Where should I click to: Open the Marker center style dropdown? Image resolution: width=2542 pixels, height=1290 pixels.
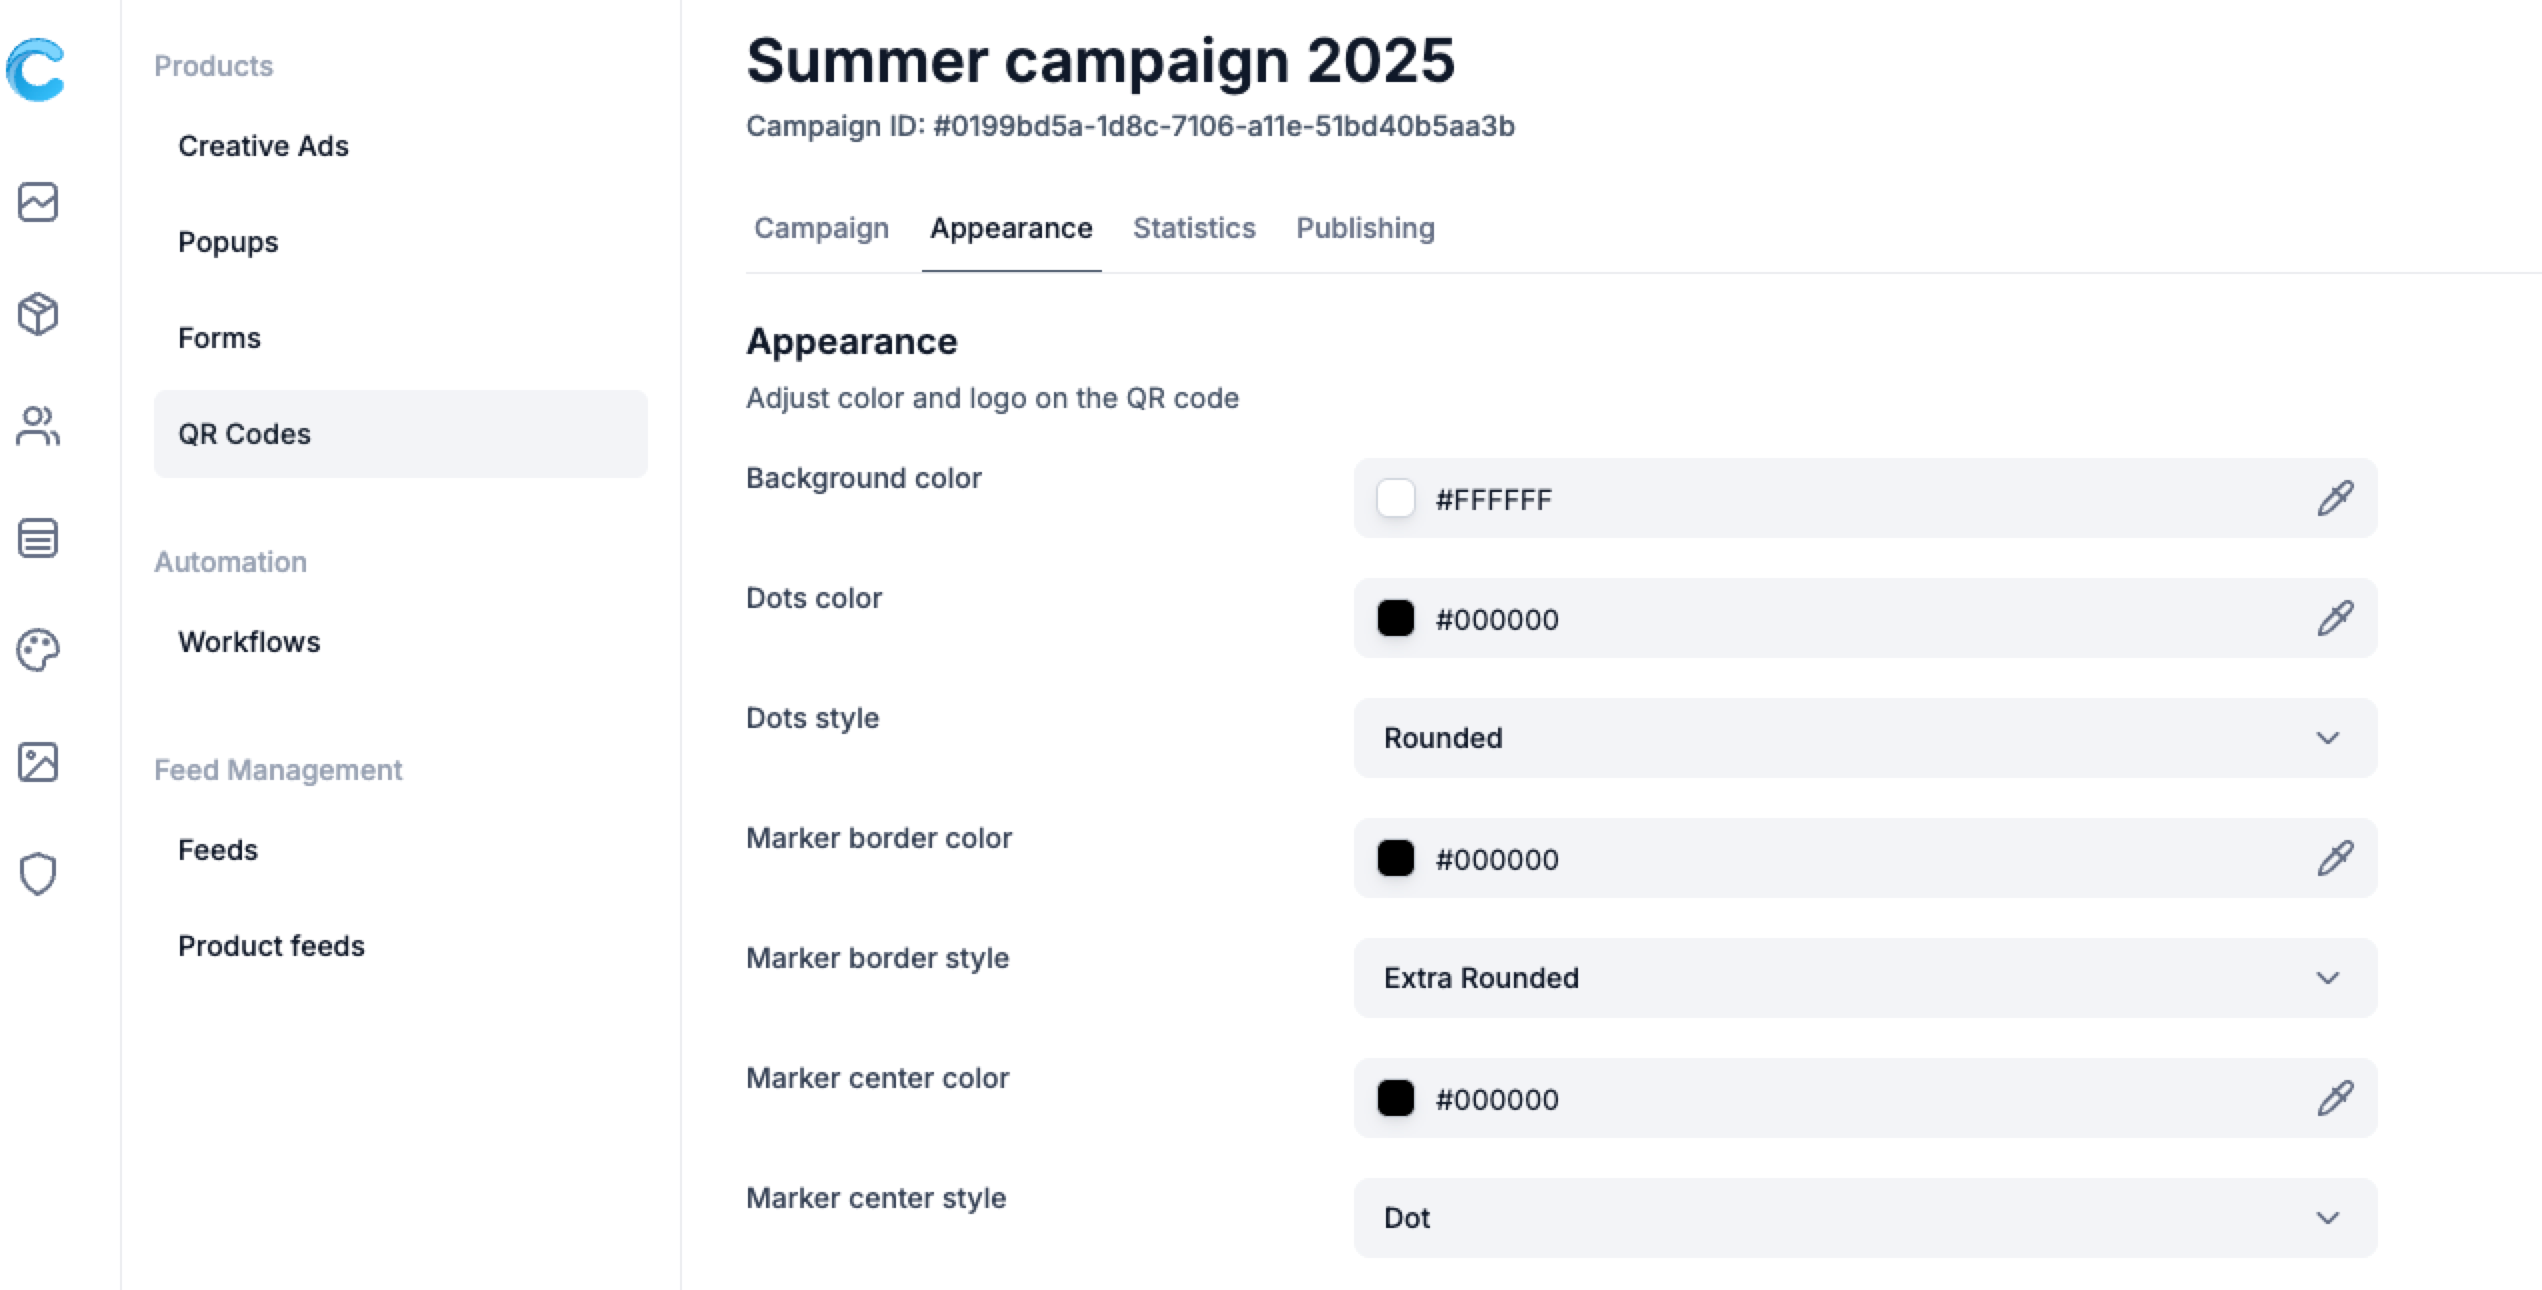[1865, 1218]
